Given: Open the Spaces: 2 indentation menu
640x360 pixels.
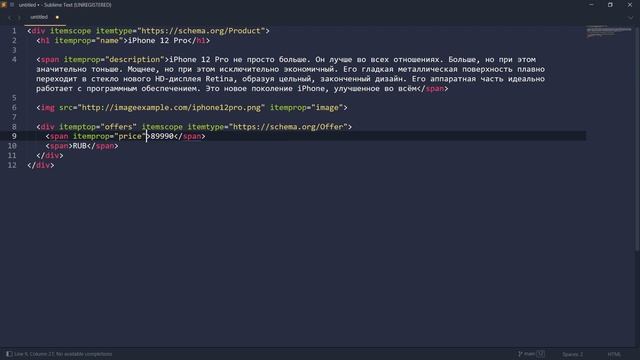Looking at the screenshot, I should pos(573,354).
